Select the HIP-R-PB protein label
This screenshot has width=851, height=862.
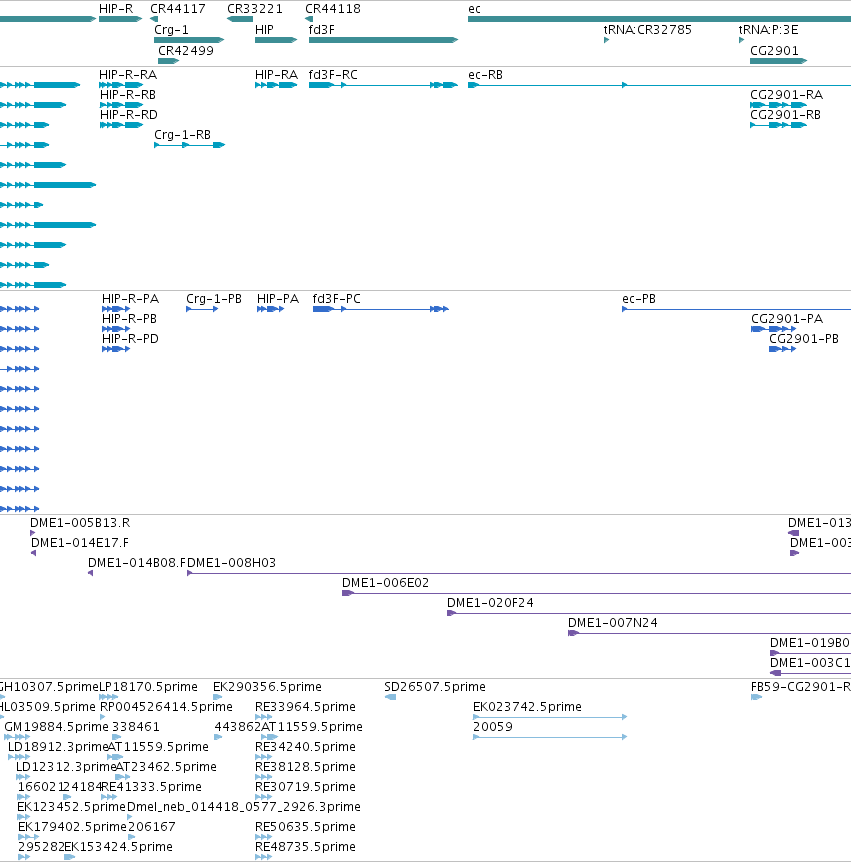pos(130,319)
